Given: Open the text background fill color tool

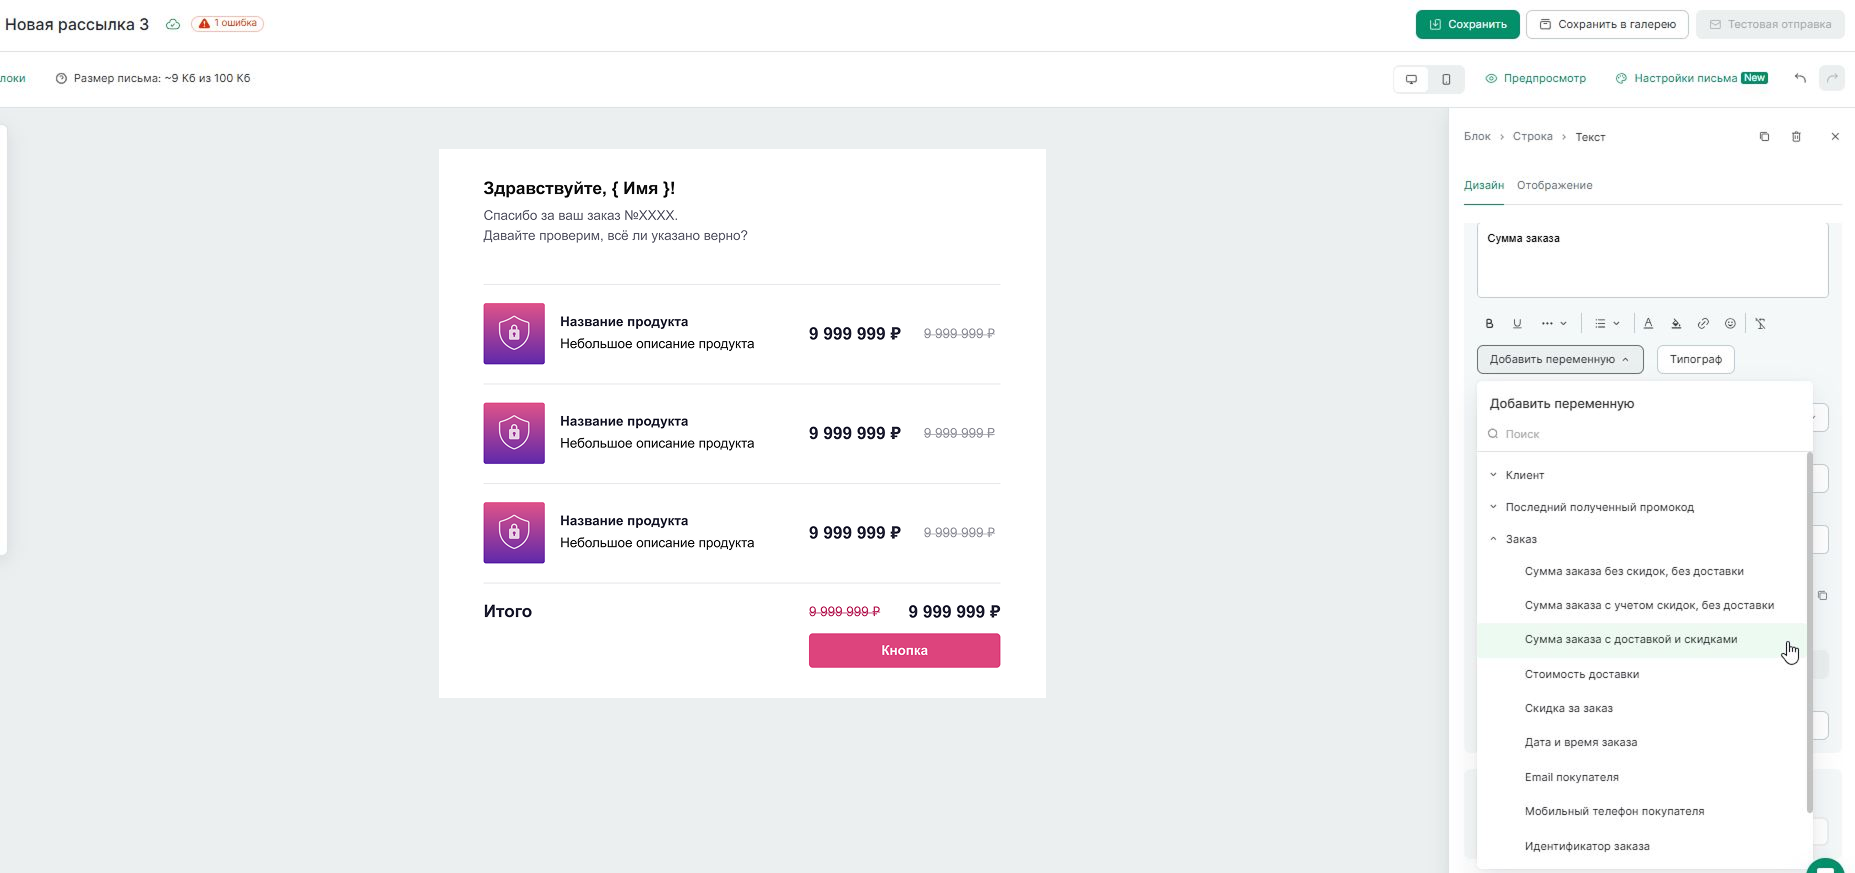Looking at the screenshot, I should point(1676,323).
